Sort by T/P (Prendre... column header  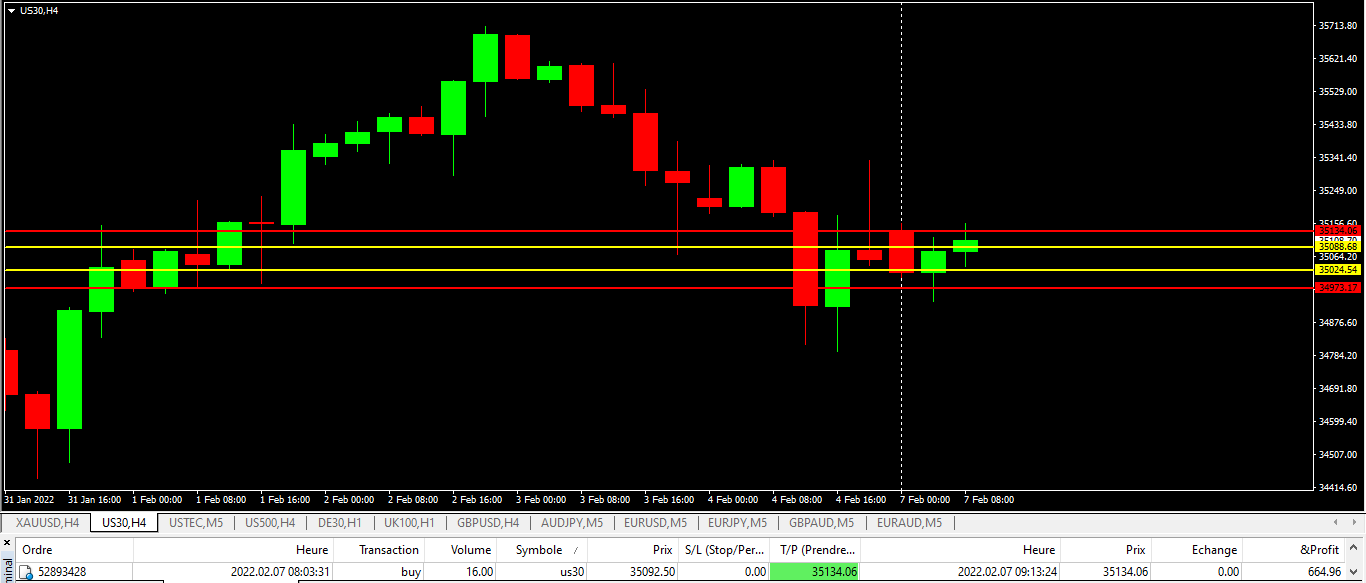(x=815, y=549)
